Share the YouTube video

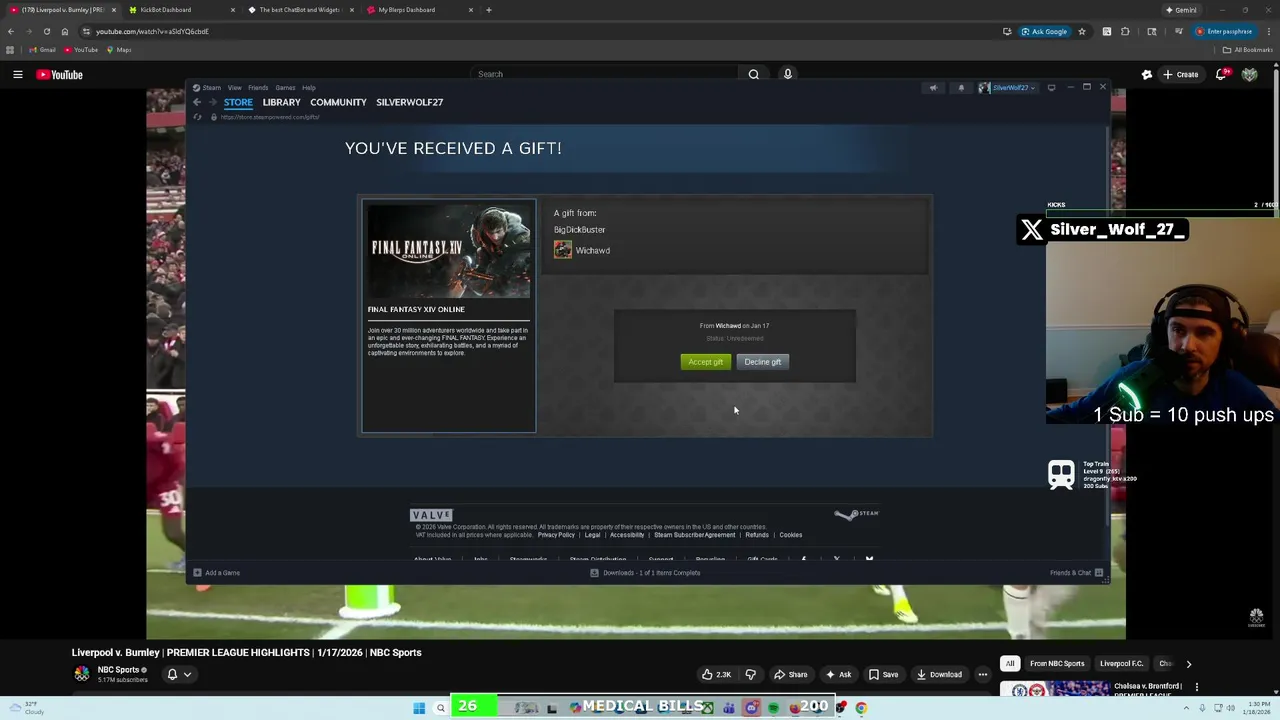[790, 674]
